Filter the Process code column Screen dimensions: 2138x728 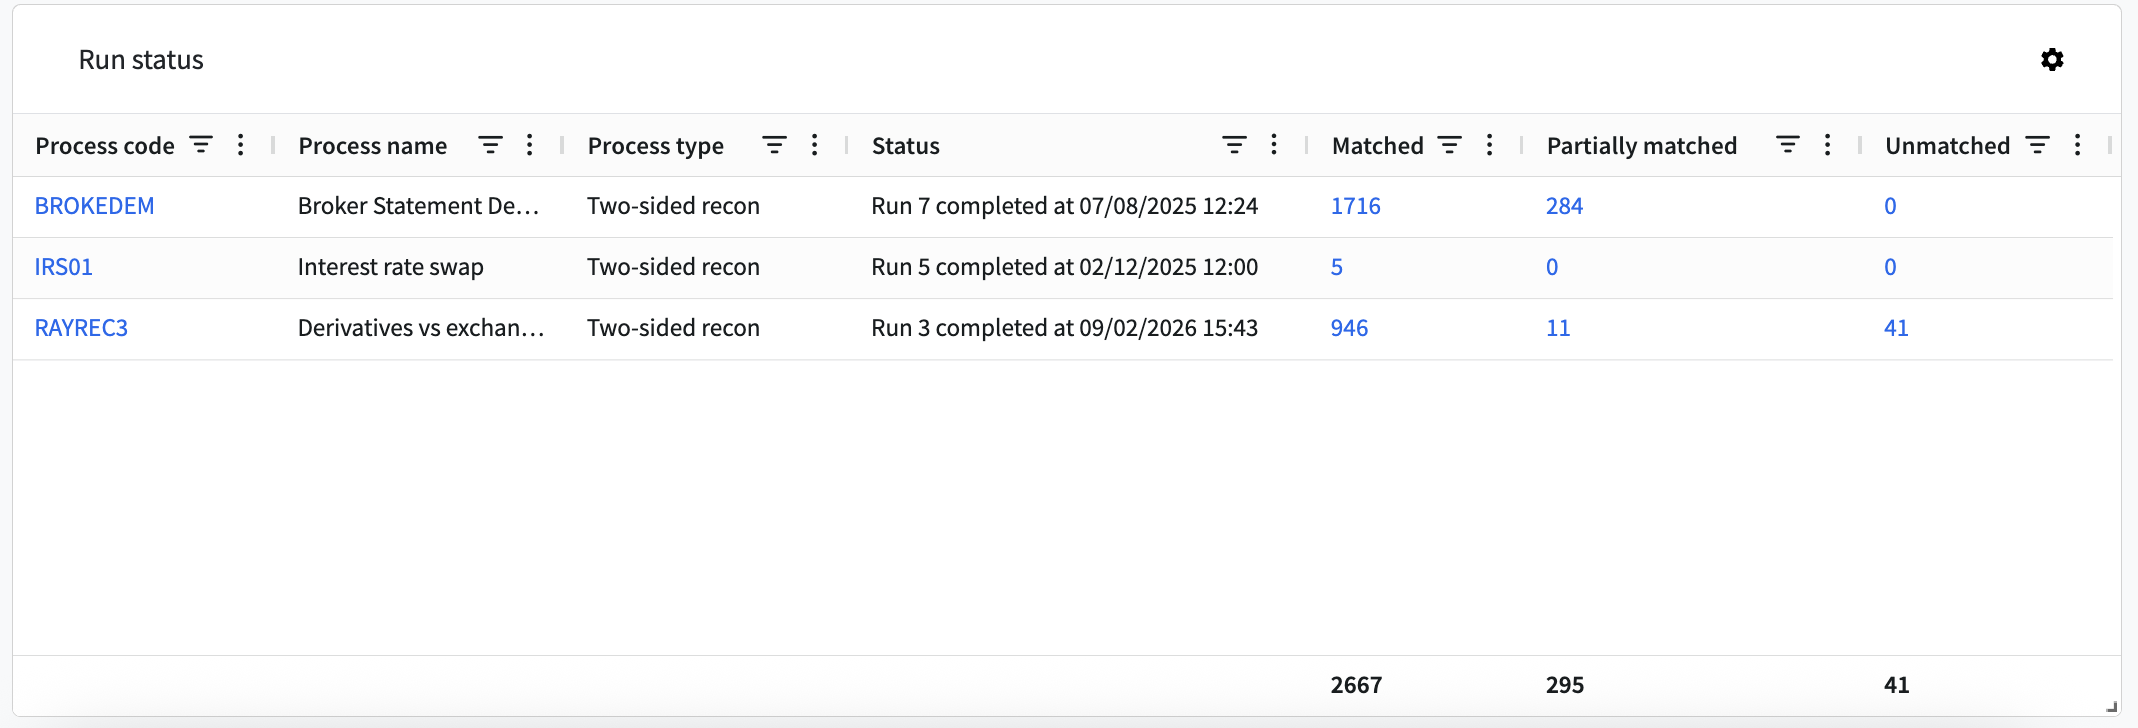[201, 145]
